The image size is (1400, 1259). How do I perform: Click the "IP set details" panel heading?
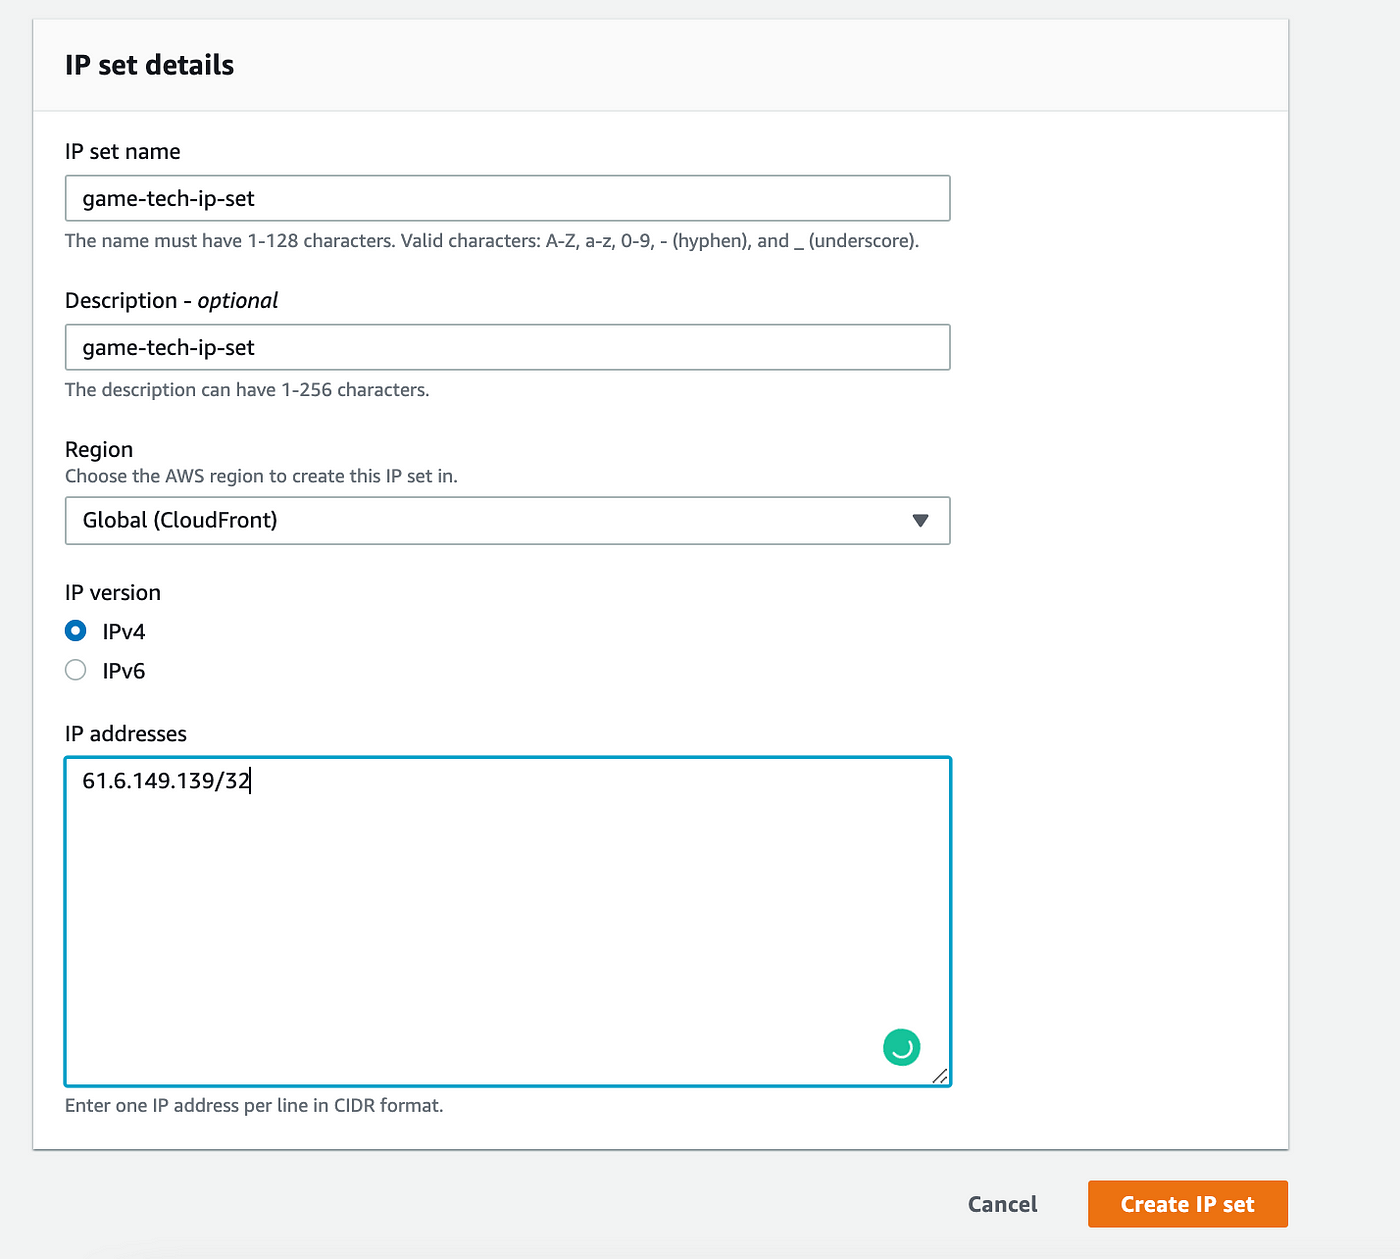pos(150,65)
